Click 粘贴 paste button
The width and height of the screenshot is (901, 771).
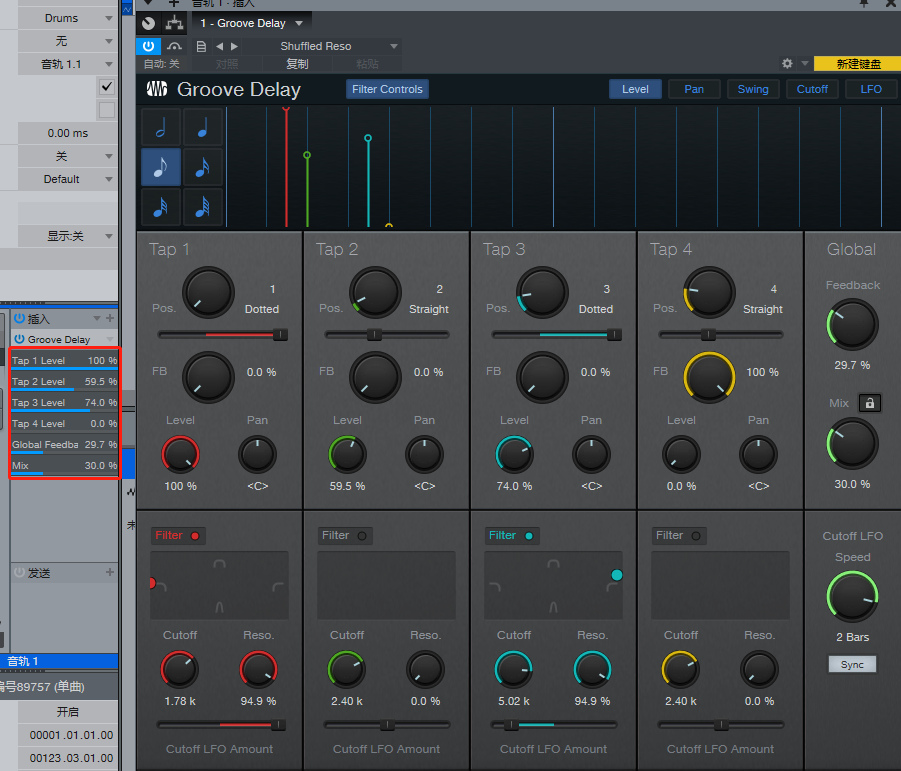367,64
